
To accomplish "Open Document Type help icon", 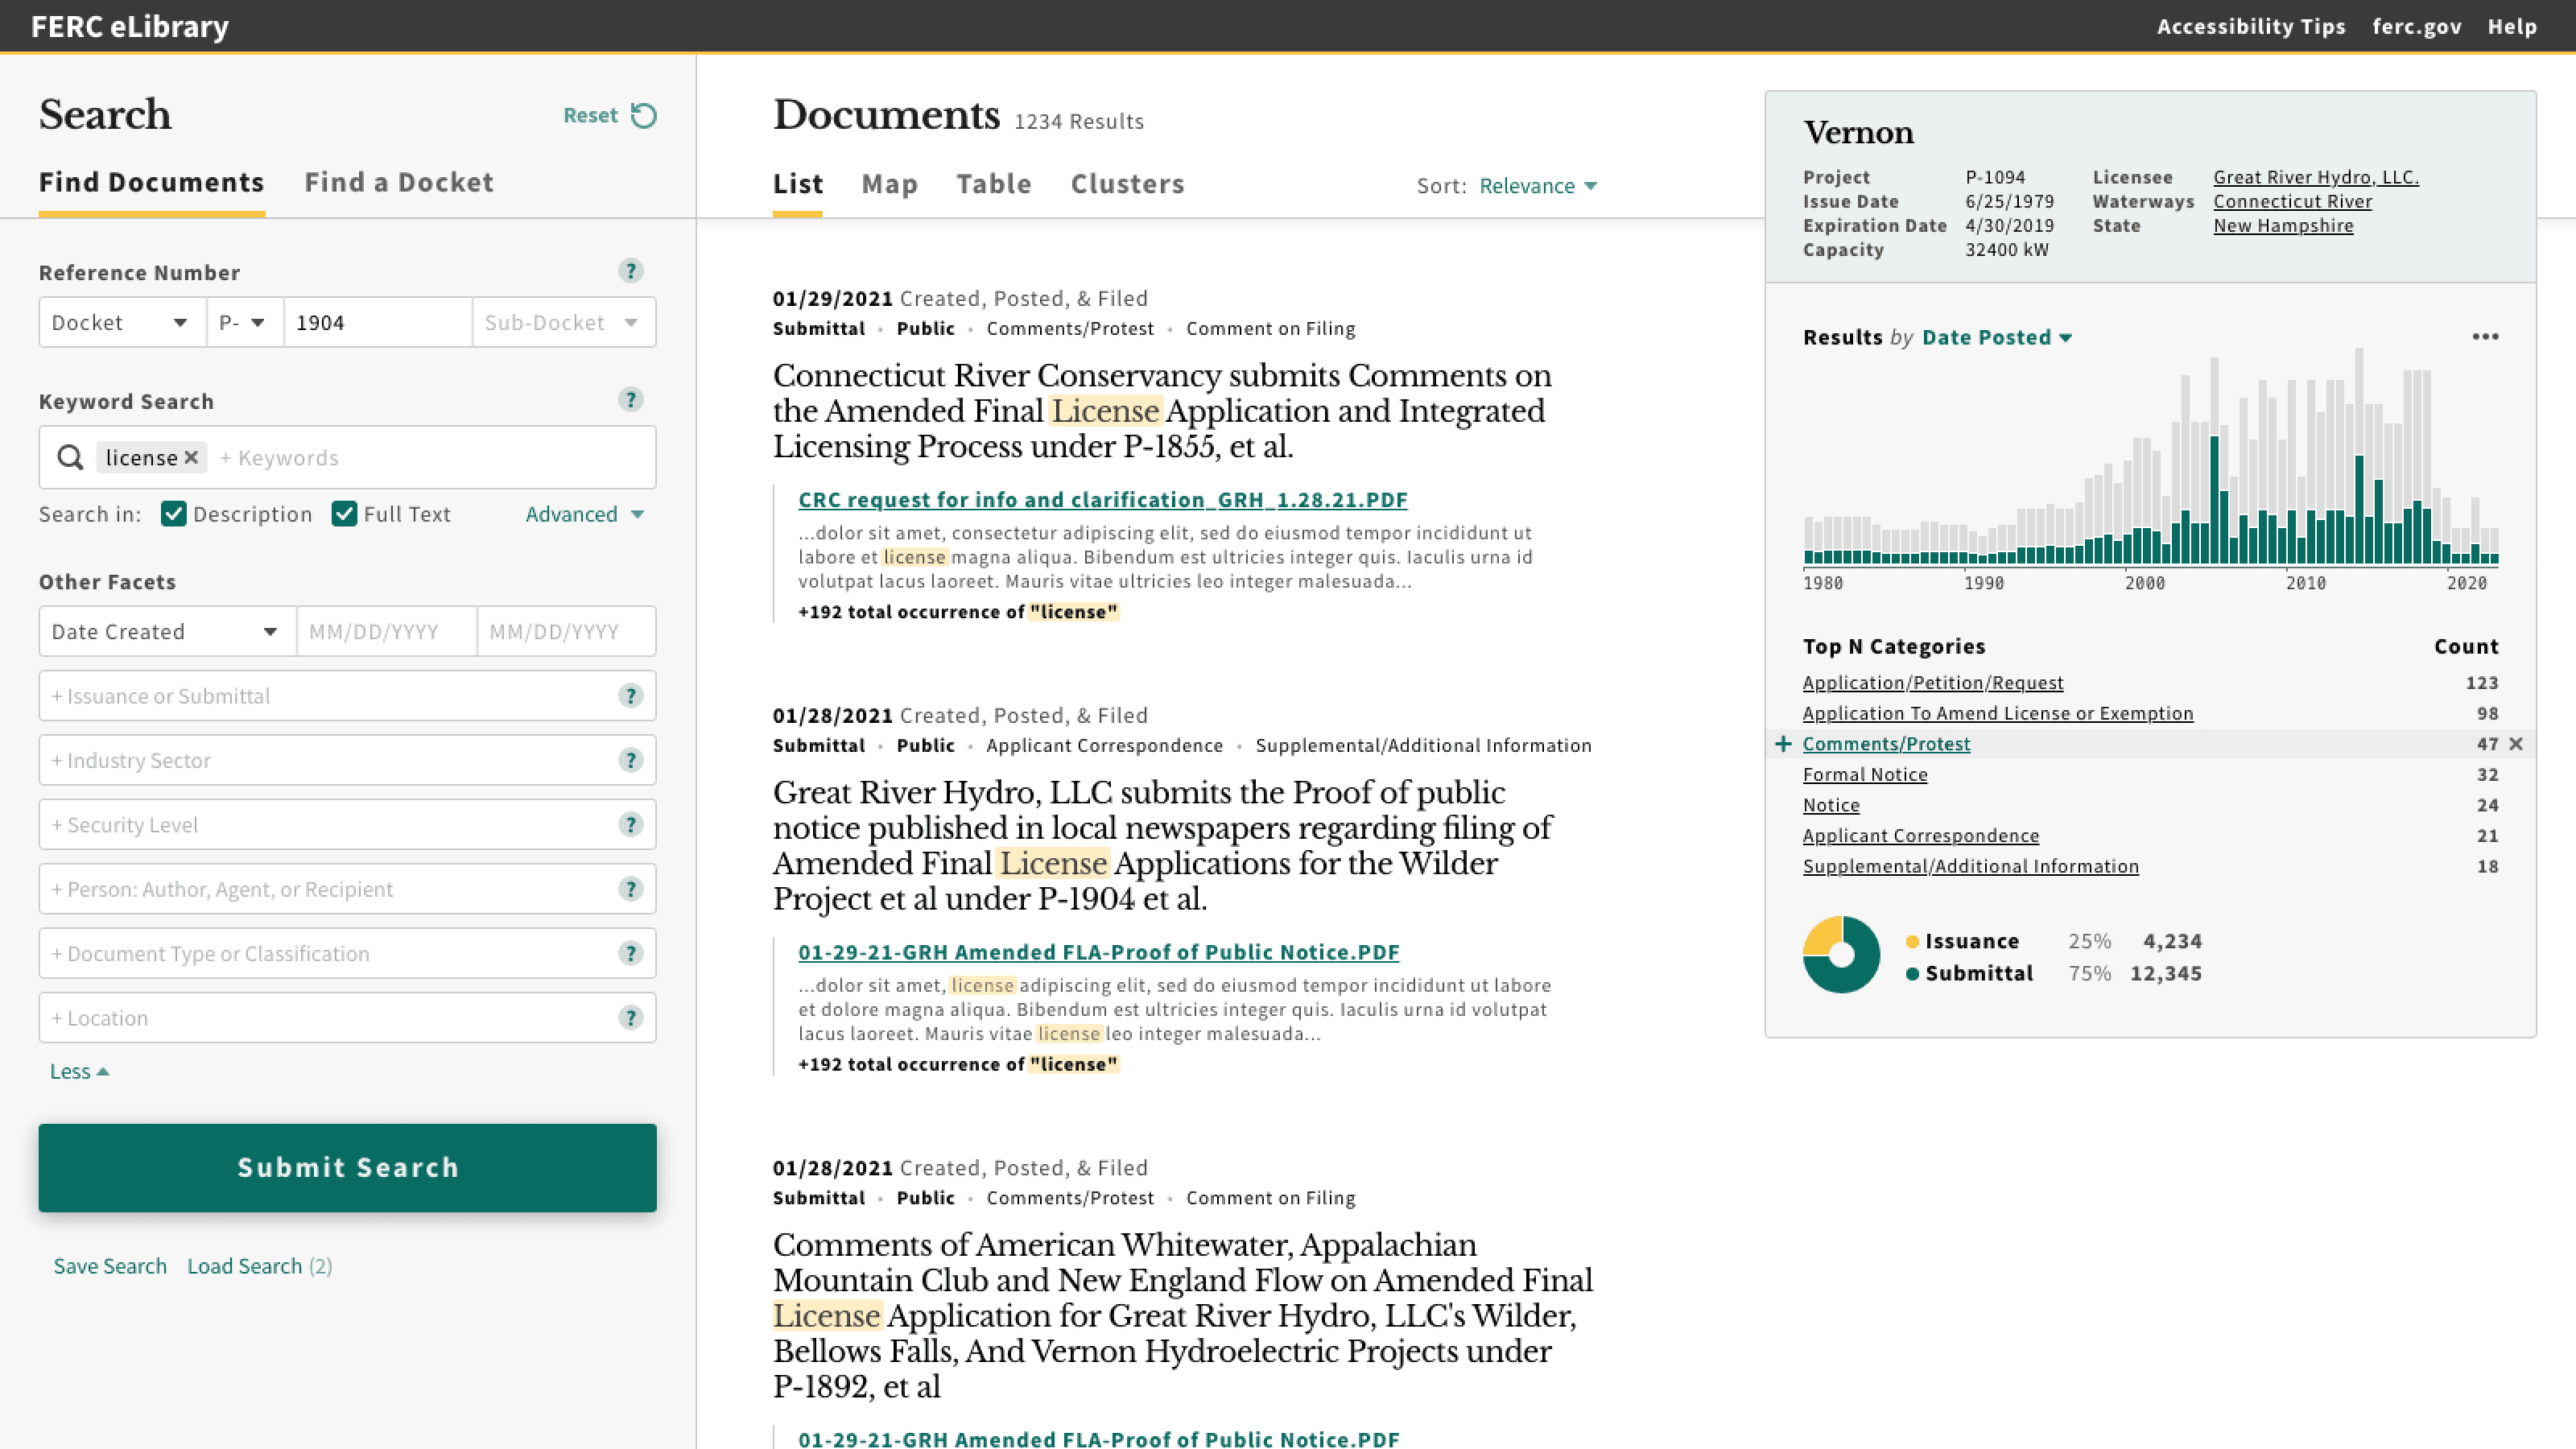I will coord(630,953).
